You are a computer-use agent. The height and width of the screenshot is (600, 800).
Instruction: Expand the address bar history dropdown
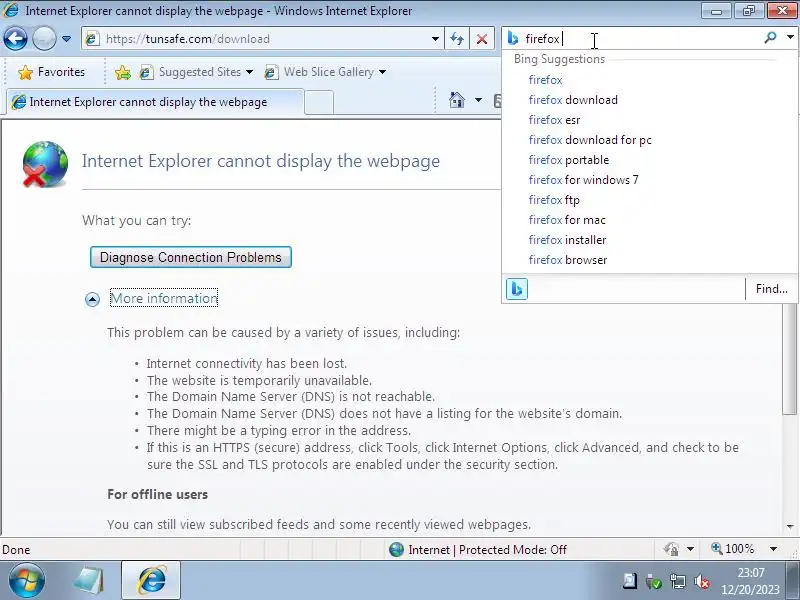point(435,39)
